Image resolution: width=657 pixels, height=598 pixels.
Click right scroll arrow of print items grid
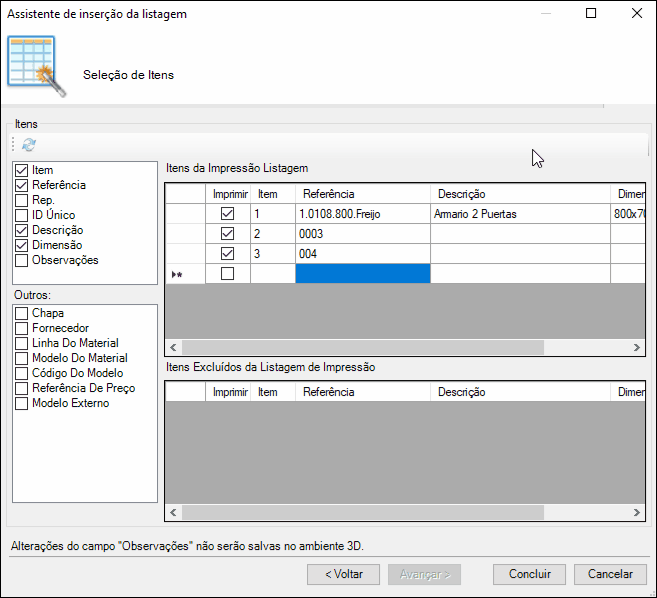(636, 347)
